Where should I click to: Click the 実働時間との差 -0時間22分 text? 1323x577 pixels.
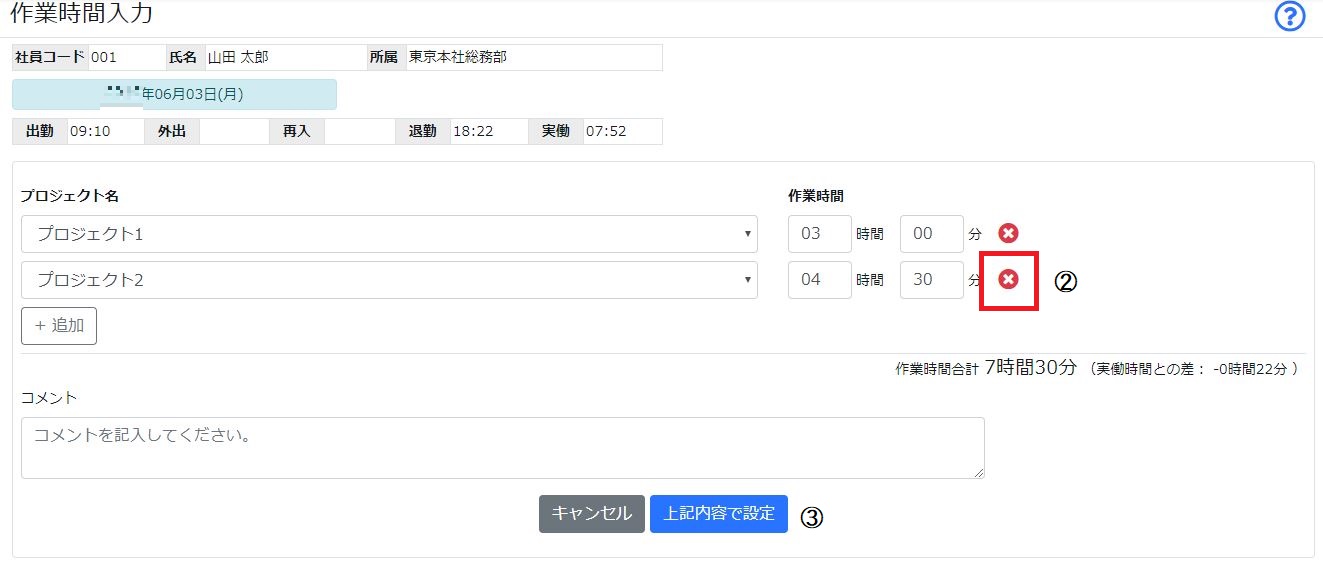click(x=1193, y=369)
